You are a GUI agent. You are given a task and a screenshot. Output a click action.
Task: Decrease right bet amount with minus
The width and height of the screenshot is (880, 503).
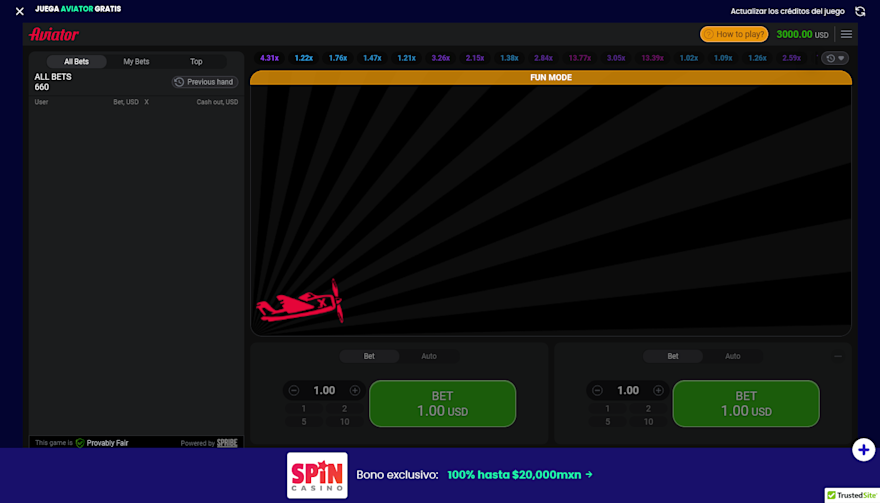pyautogui.click(x=597, y=390)
